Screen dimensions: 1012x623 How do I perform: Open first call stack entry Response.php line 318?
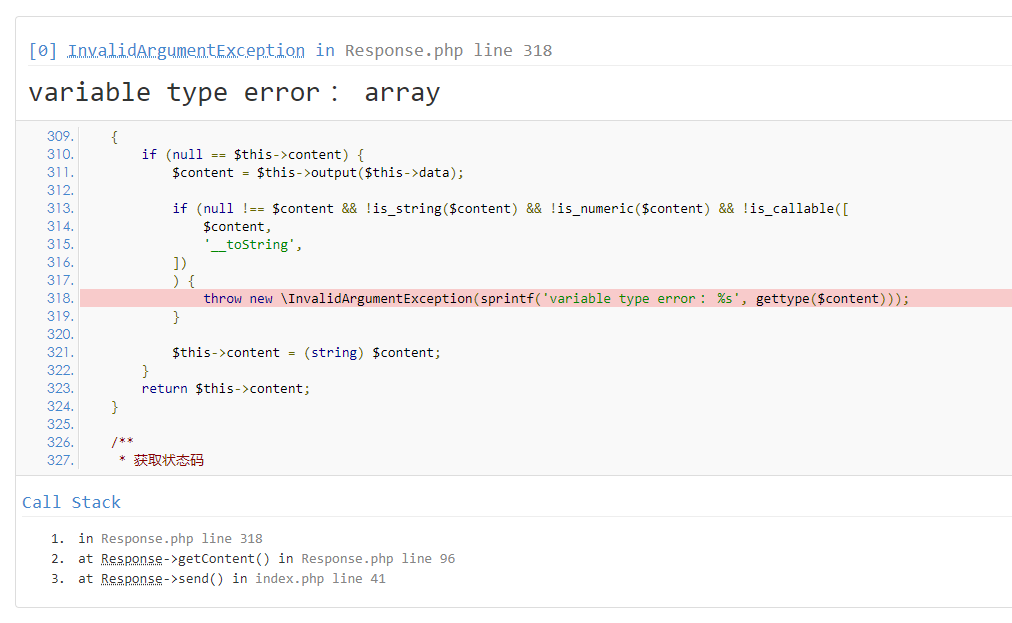pos(181,538)
